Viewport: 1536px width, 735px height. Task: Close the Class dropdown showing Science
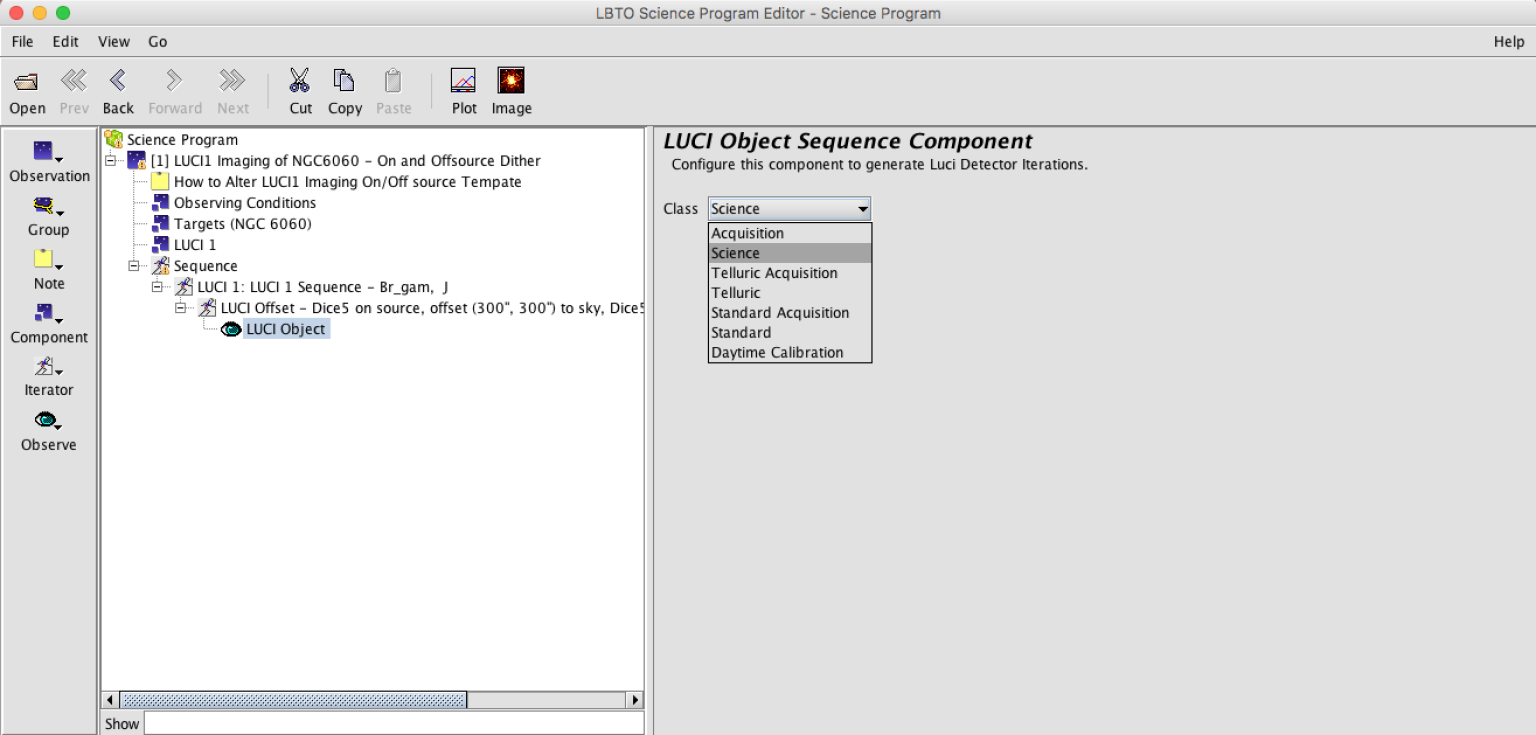point(789,209)
